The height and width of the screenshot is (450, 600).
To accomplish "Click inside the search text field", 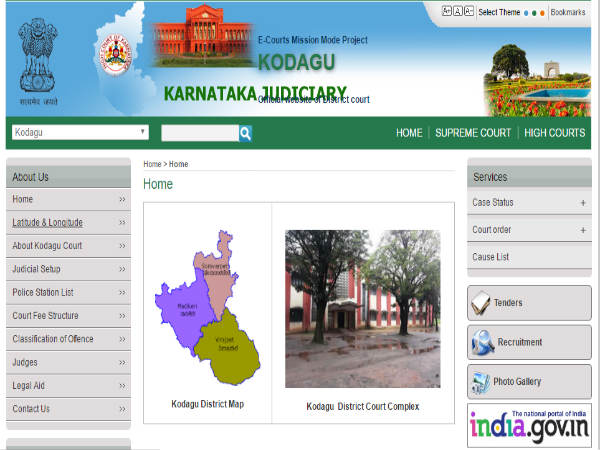I will click(x=199, y=133).
